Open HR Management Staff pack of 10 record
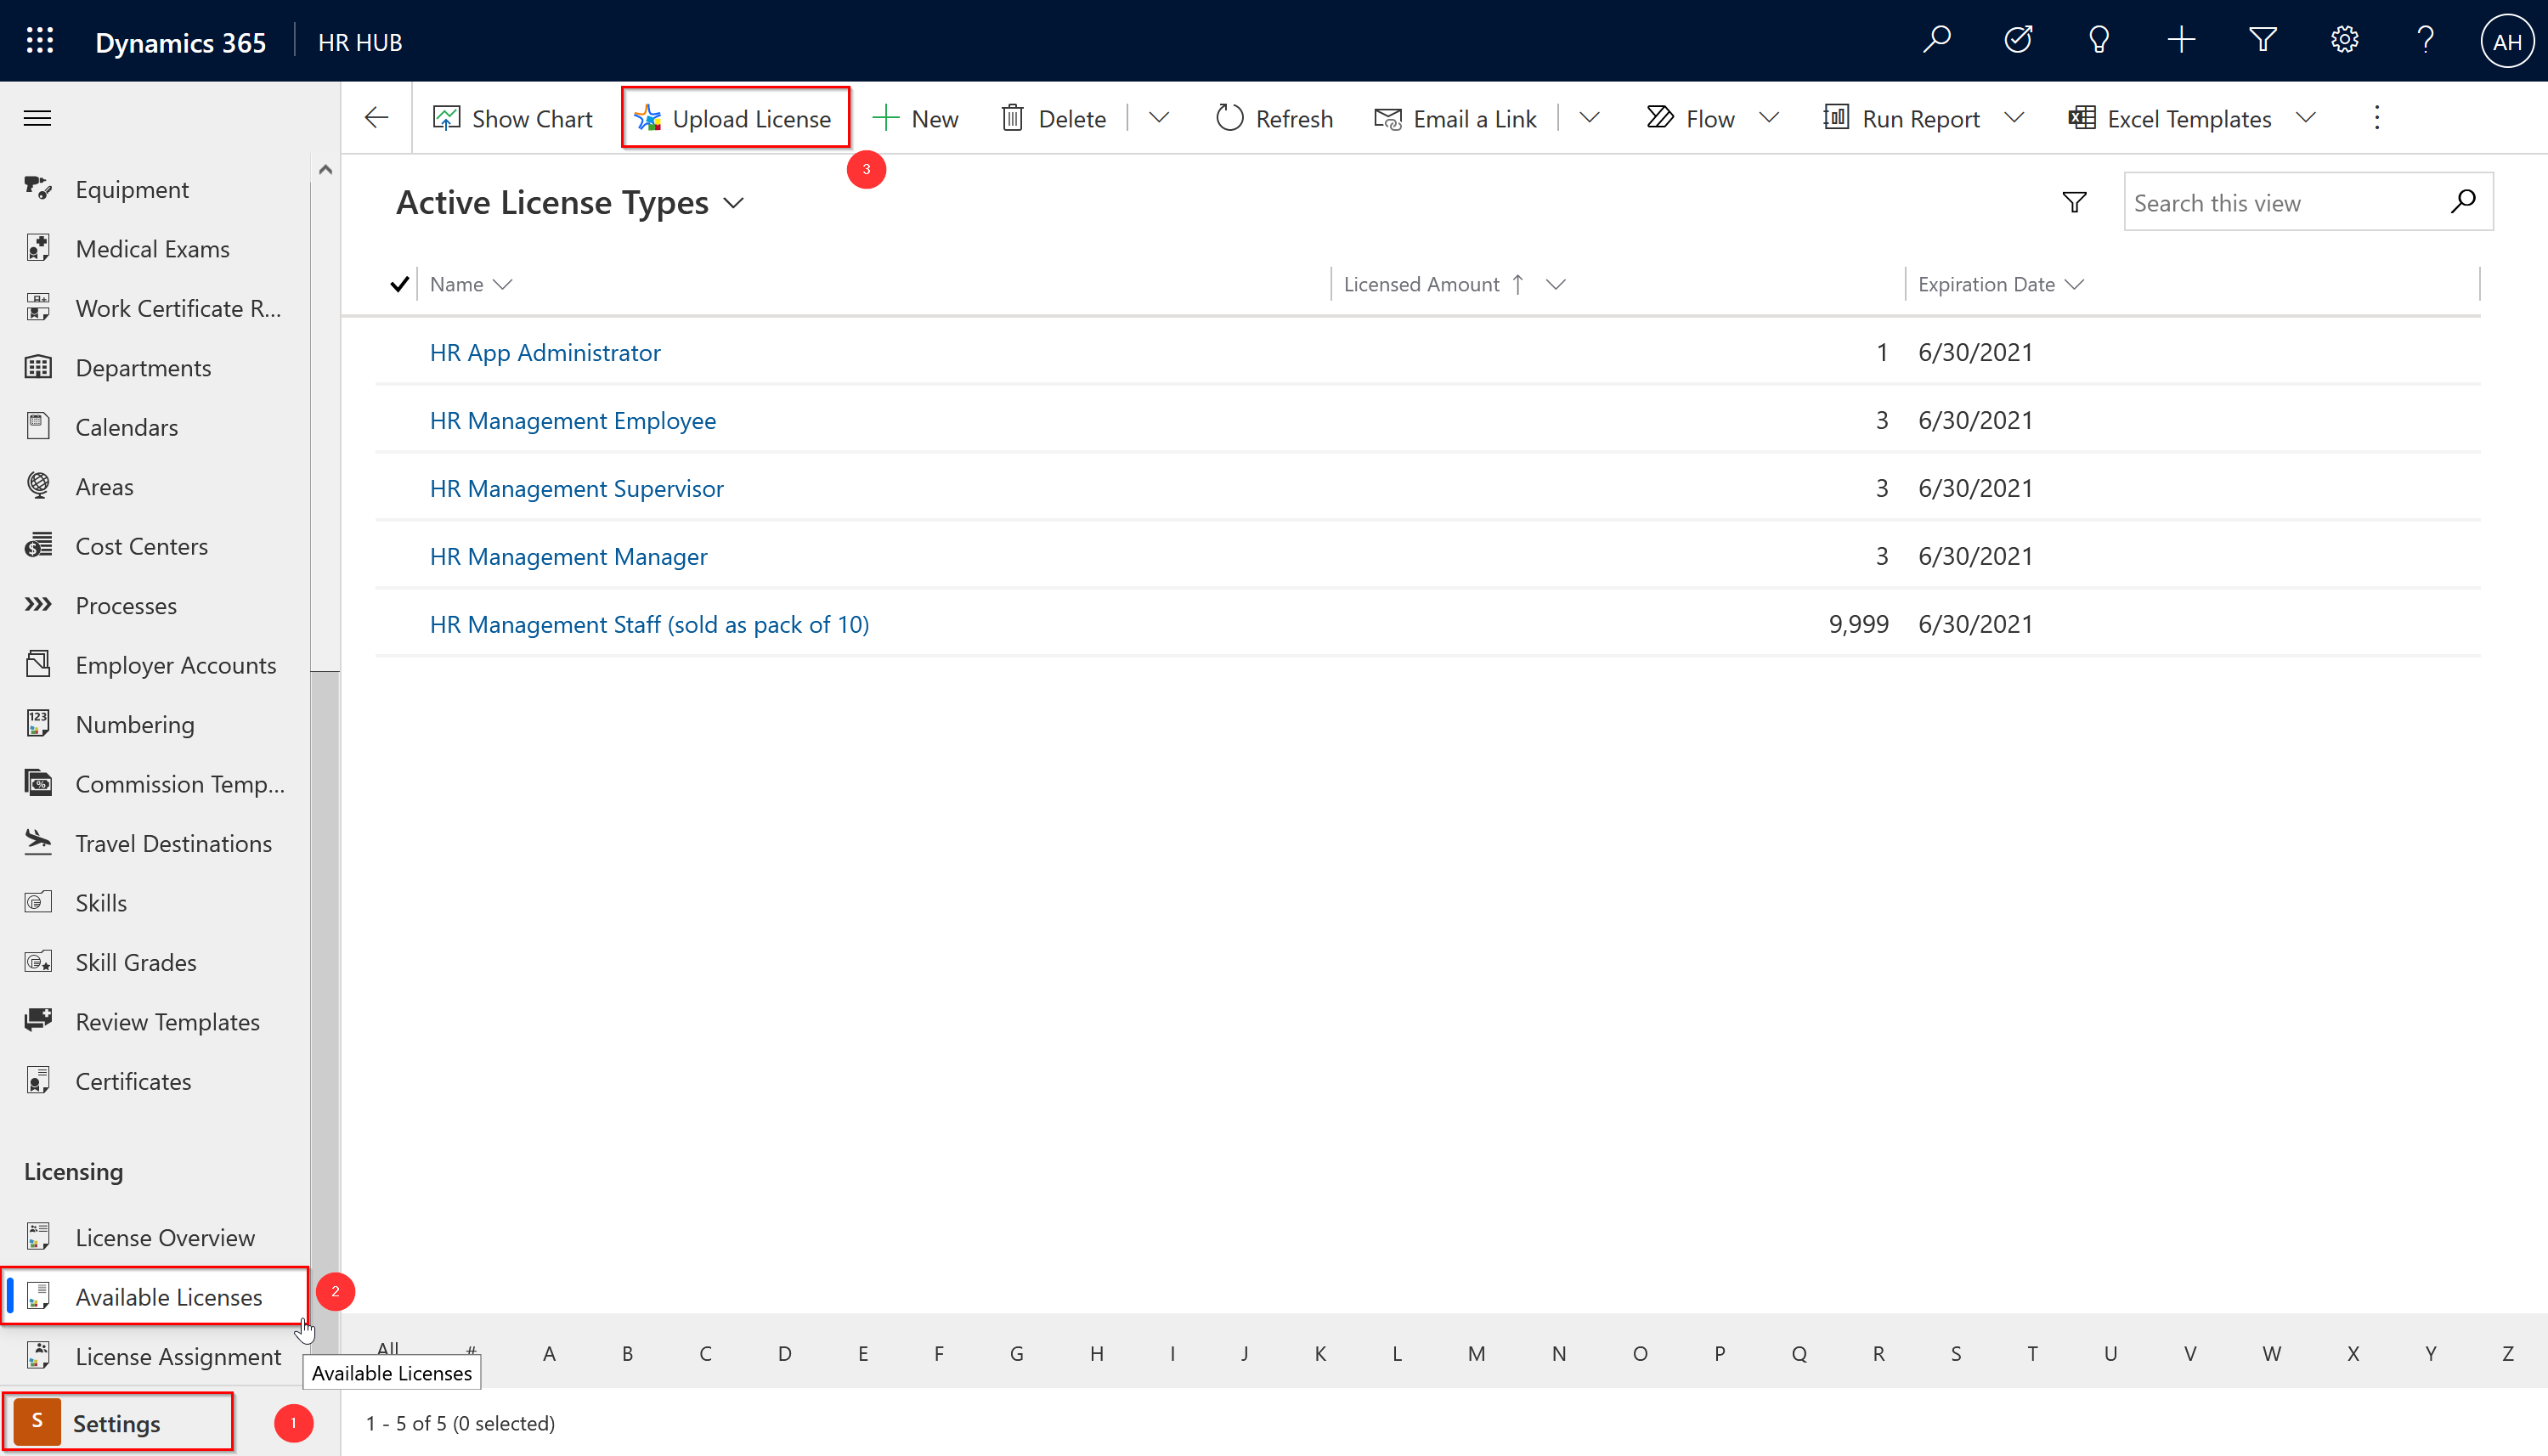This screenshot has width=2548, height=1456. [x=650, y=624]
